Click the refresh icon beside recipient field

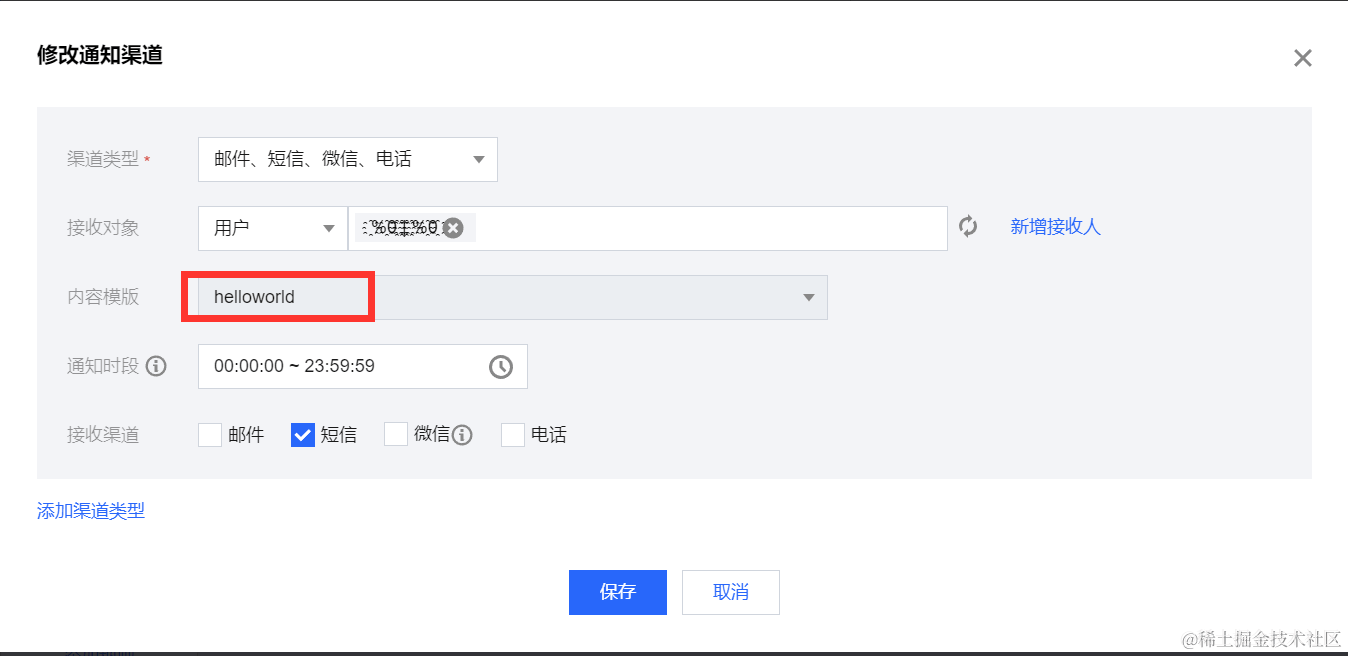tap(967, 227)
